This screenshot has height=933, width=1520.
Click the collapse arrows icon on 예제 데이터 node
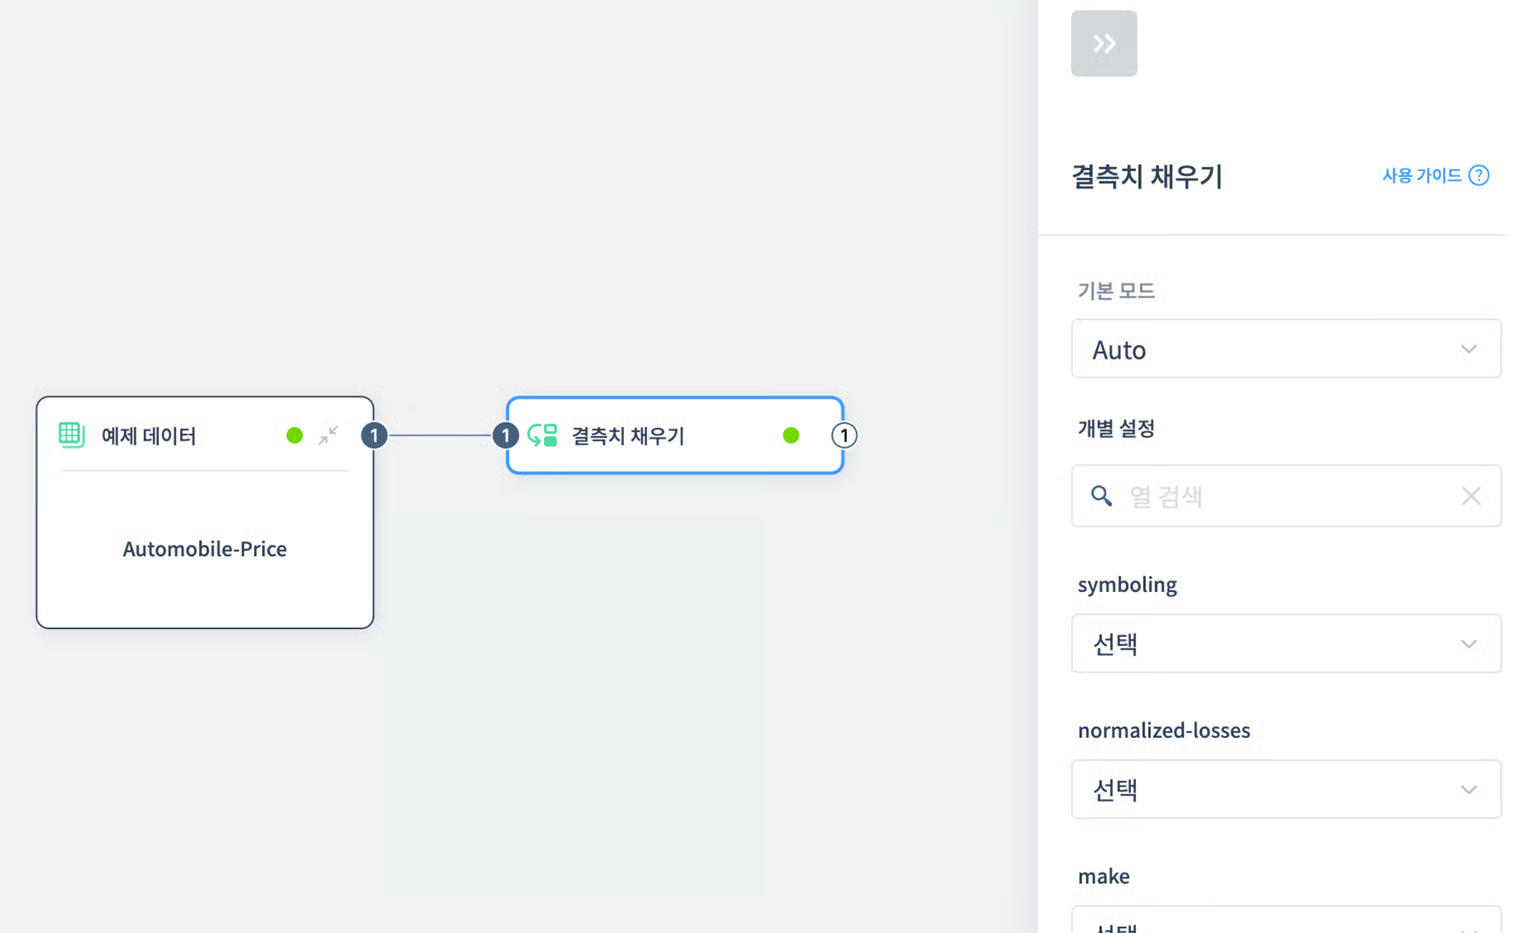point(328,435)
